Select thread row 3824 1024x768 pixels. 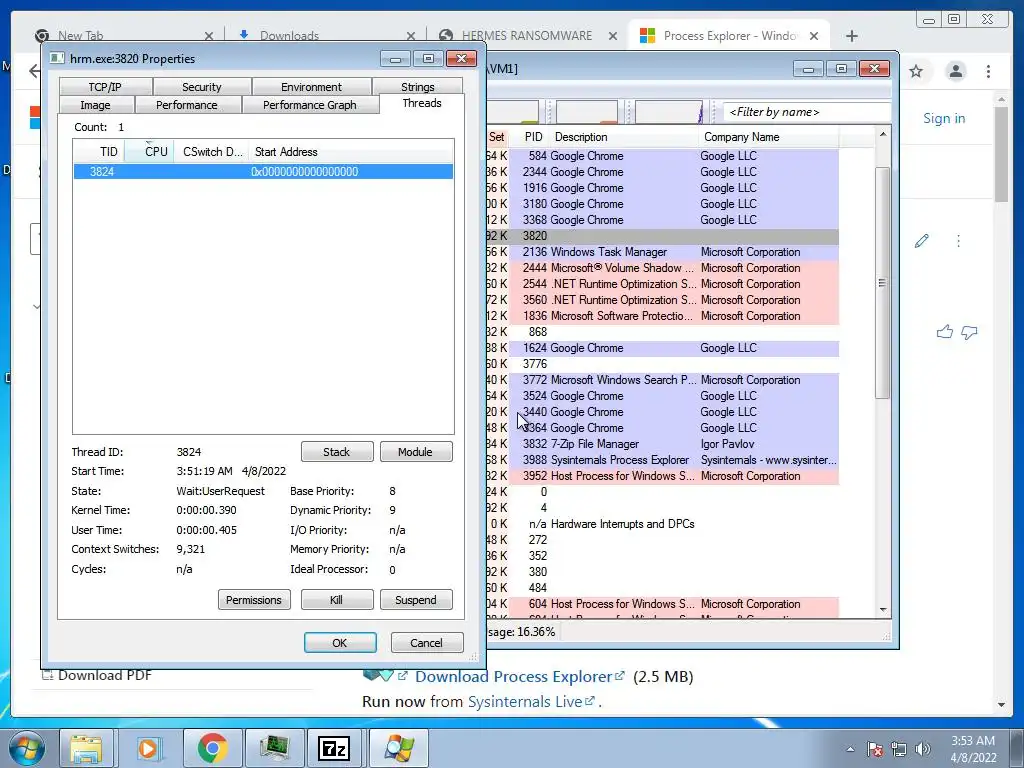(x=263, y=172)
